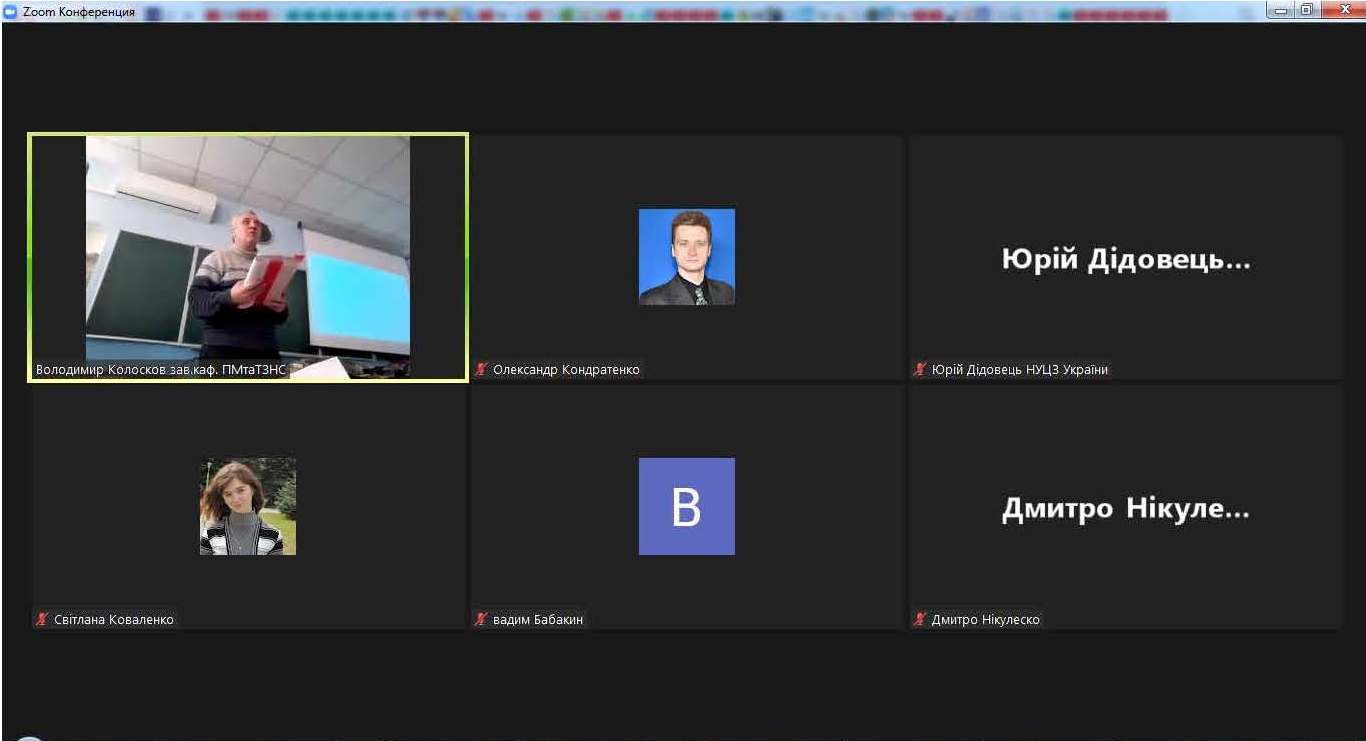
Task: Click the Zoom app icon in title bar
Action: (x=11, y=12)
